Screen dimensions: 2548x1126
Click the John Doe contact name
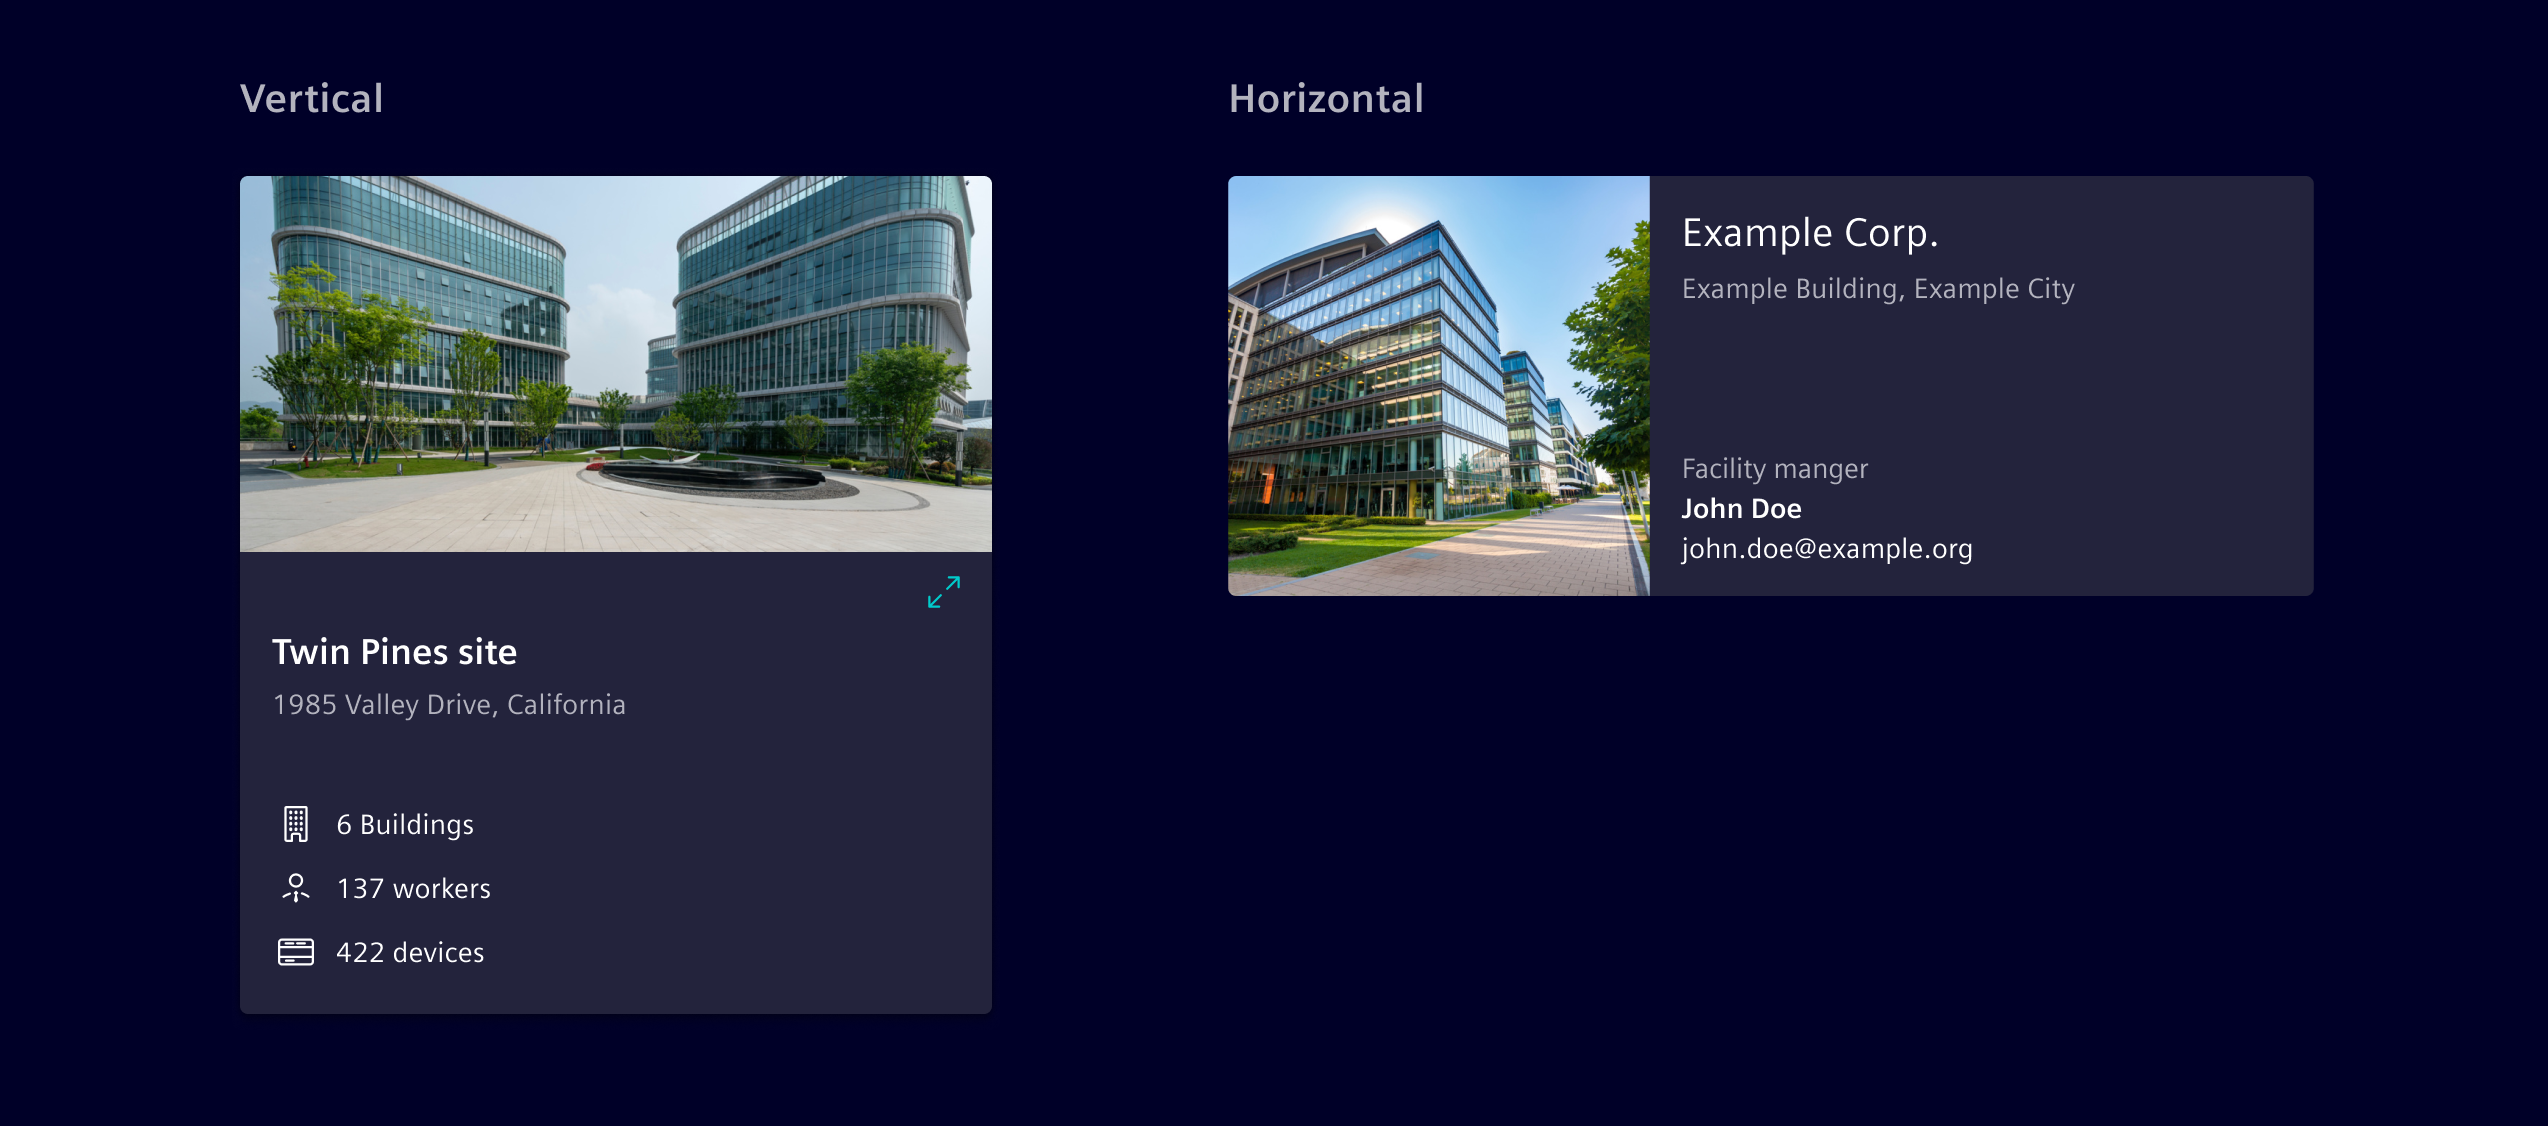point(1741,509)
